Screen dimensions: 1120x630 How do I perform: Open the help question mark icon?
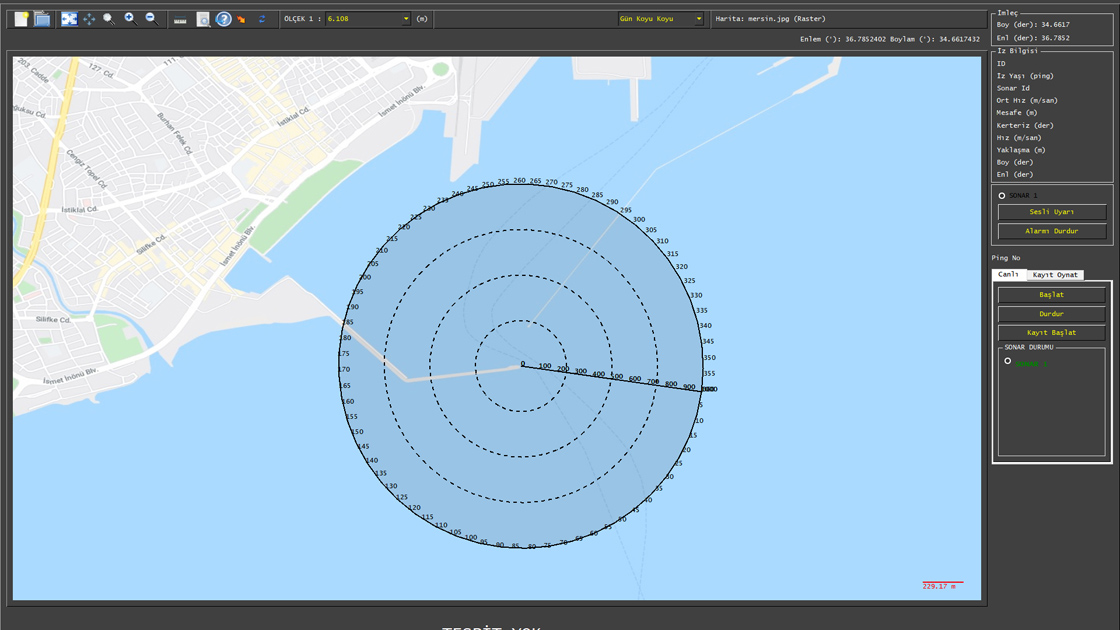(x=224, y=19)
